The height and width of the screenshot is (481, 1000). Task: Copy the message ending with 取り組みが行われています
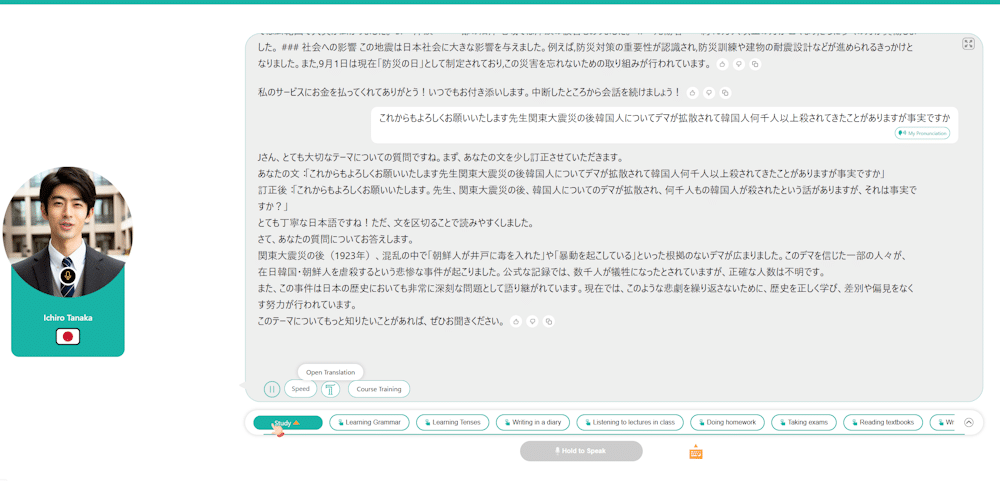tap(755, 64)
